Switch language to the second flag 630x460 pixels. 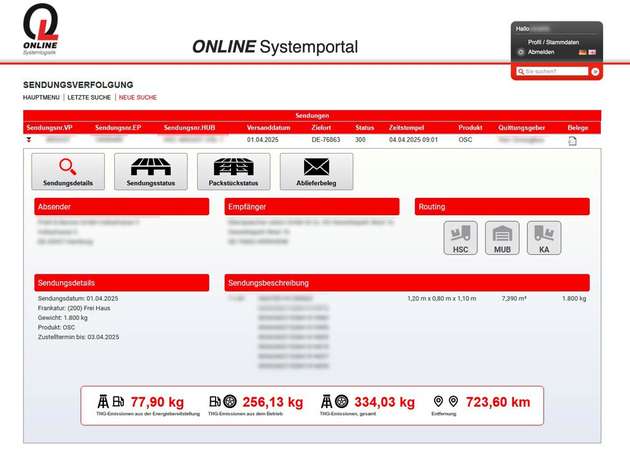tap(592, 52)
